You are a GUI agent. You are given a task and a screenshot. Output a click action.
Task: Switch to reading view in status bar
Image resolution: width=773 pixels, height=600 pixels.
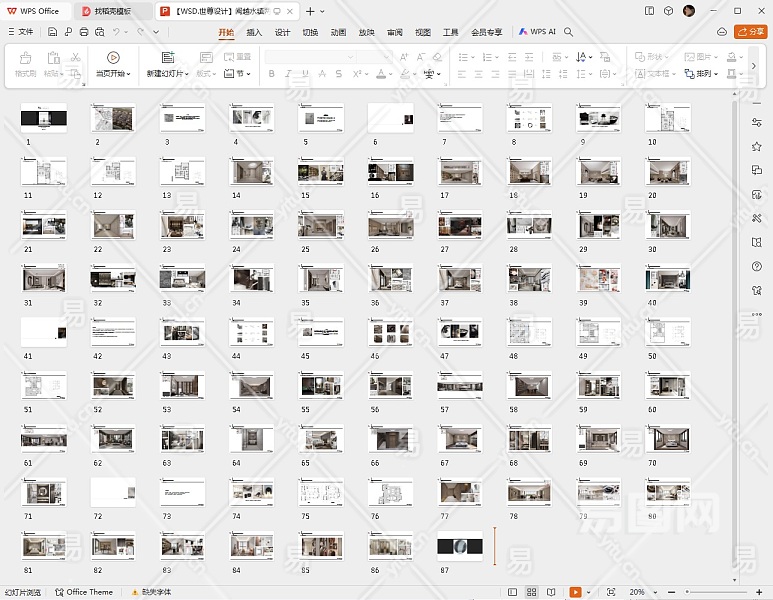coord(550,592)
